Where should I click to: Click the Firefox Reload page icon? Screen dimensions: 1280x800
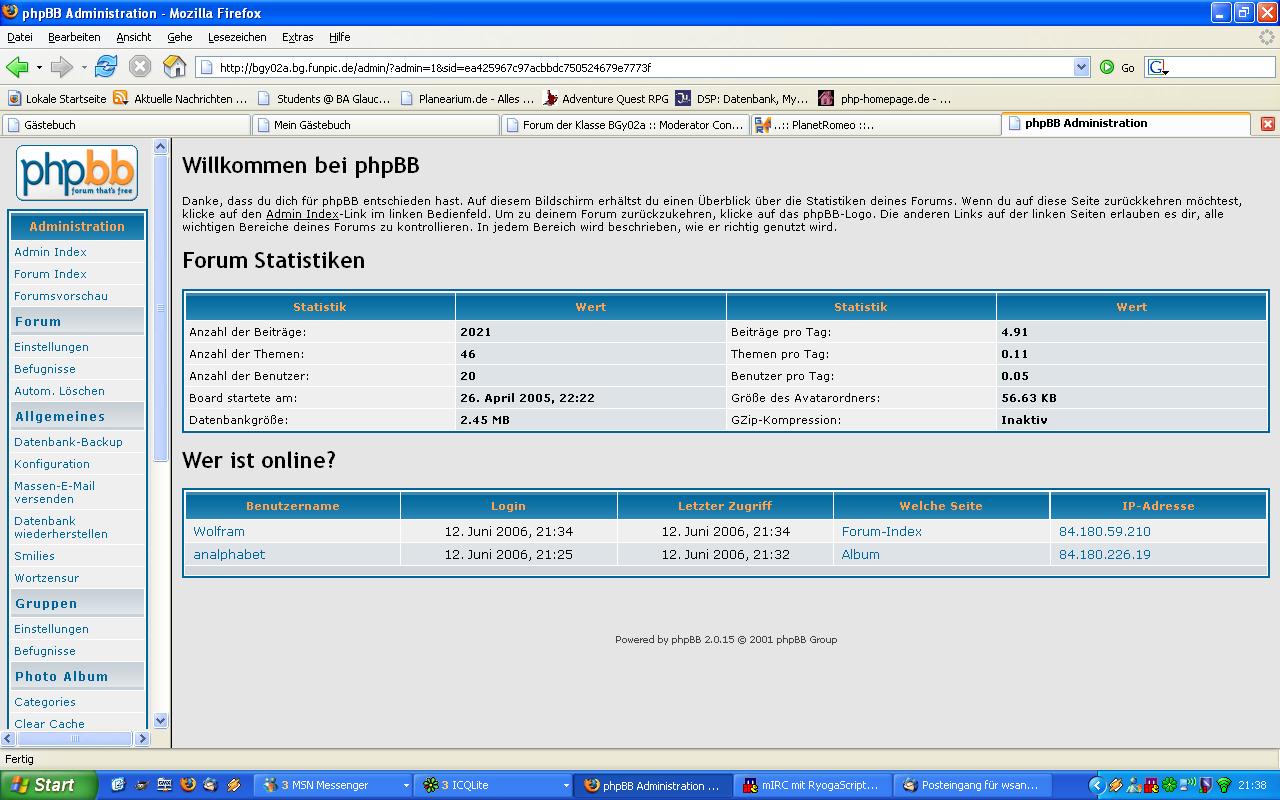click(x=106, y=67)
